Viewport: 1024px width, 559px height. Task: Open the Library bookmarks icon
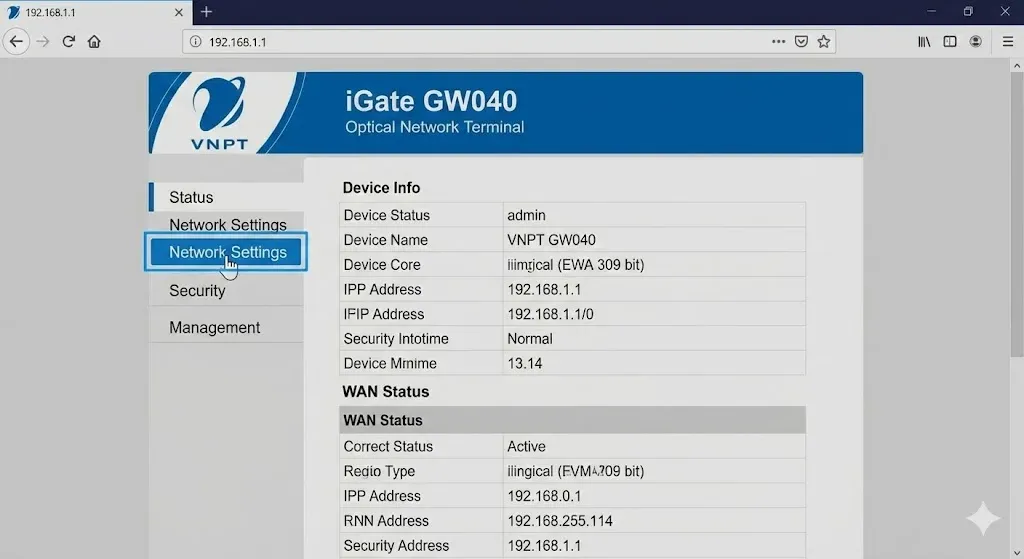[924, 42]
